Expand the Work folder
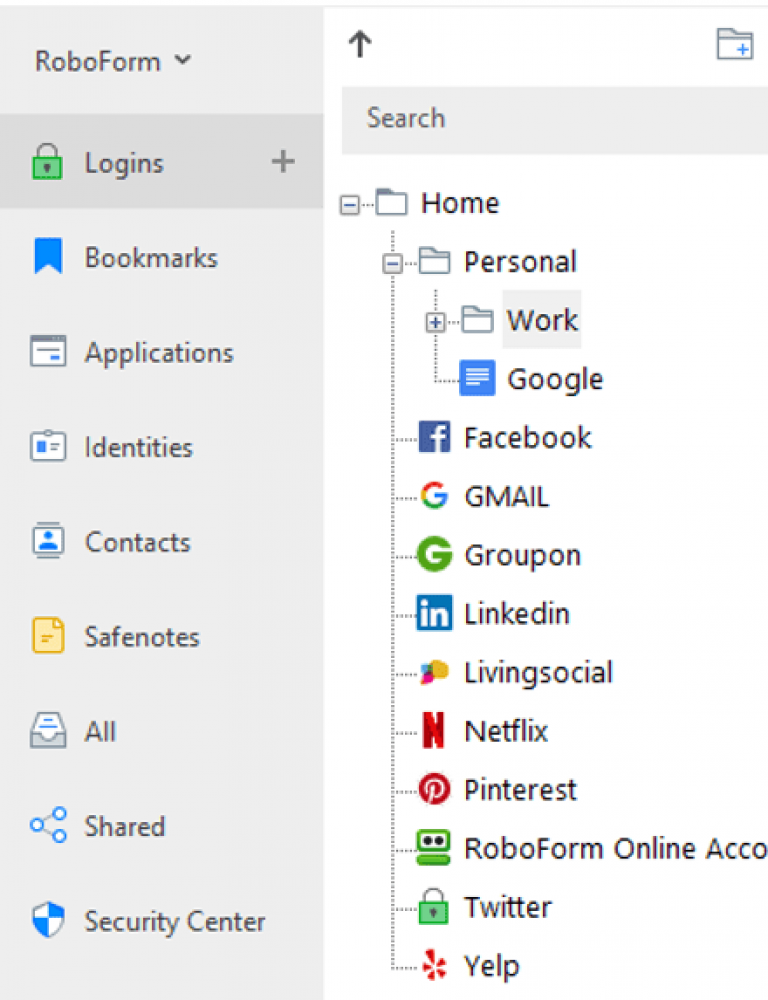The width and height of the screenshot is (768, 1000). point(435,322)
